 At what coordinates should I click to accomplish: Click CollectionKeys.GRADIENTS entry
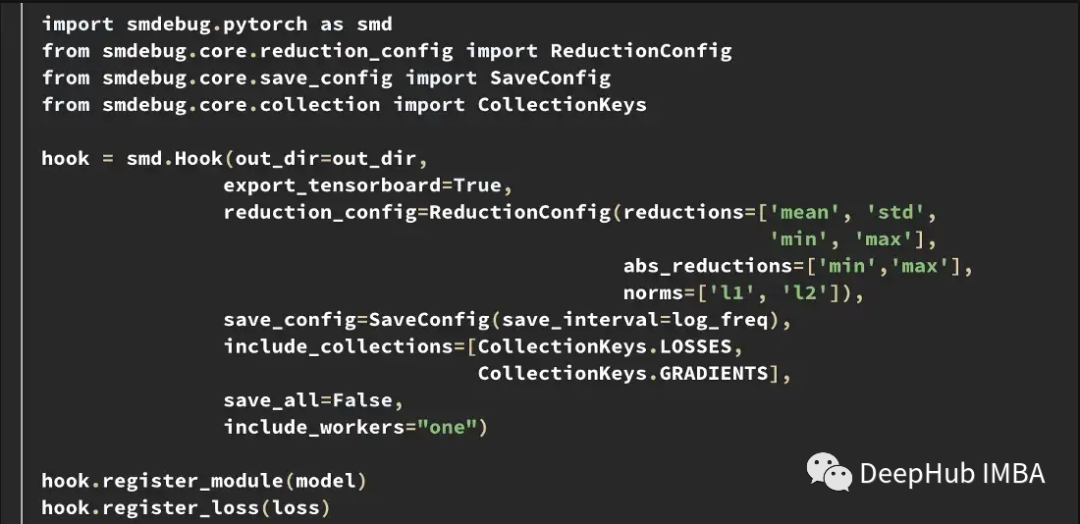623,373
